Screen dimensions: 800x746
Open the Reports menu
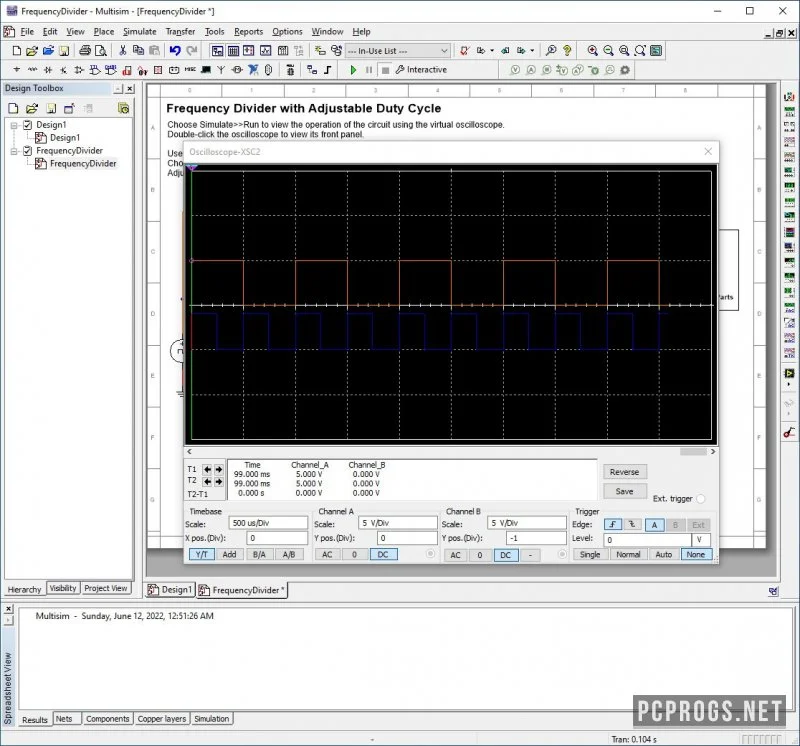point(248,32)
